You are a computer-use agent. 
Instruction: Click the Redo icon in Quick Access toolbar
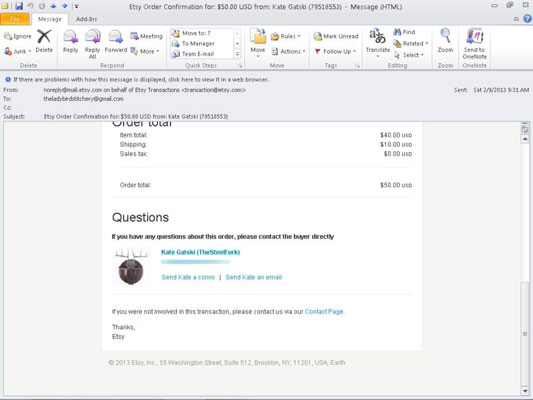click(42, 6)
